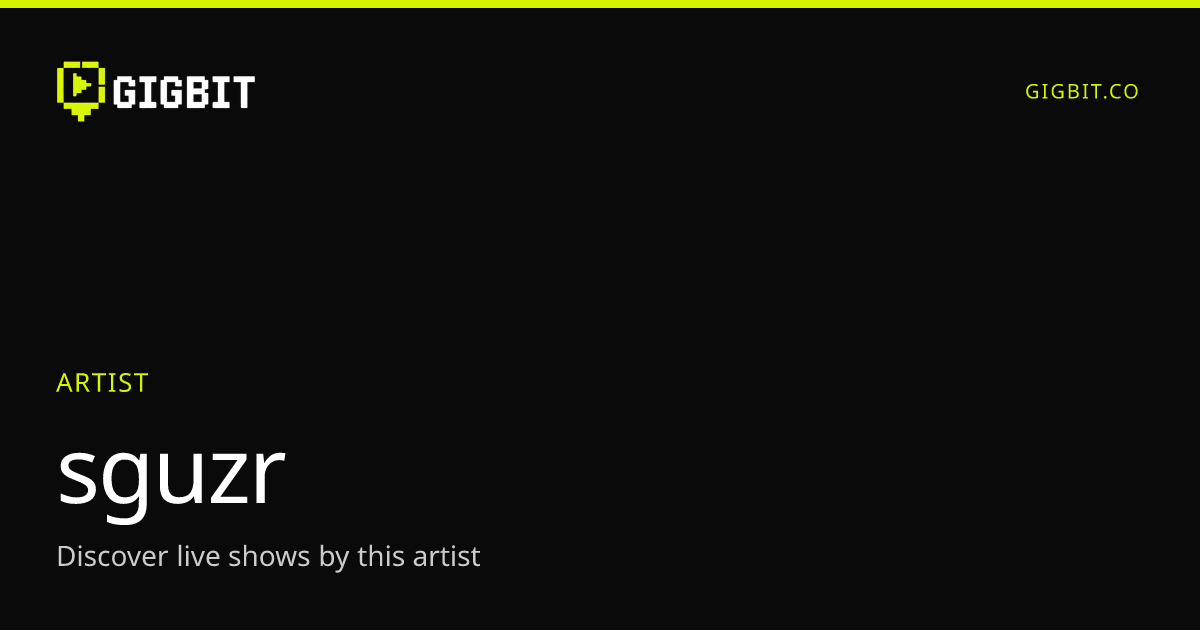Open the GIGBIT.CO link
The width and height of the screenshot is (1200, 630).
pos(1082,91)
